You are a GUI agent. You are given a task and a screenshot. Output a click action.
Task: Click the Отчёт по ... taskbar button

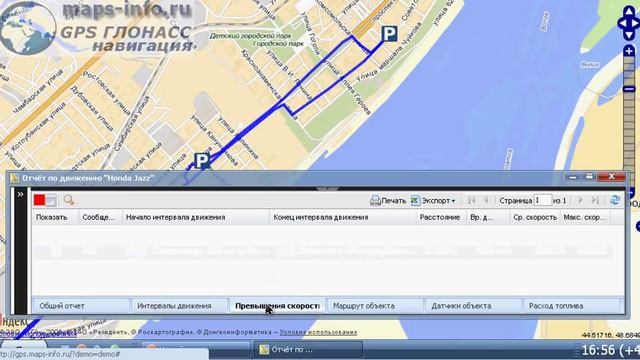(308, 350)
